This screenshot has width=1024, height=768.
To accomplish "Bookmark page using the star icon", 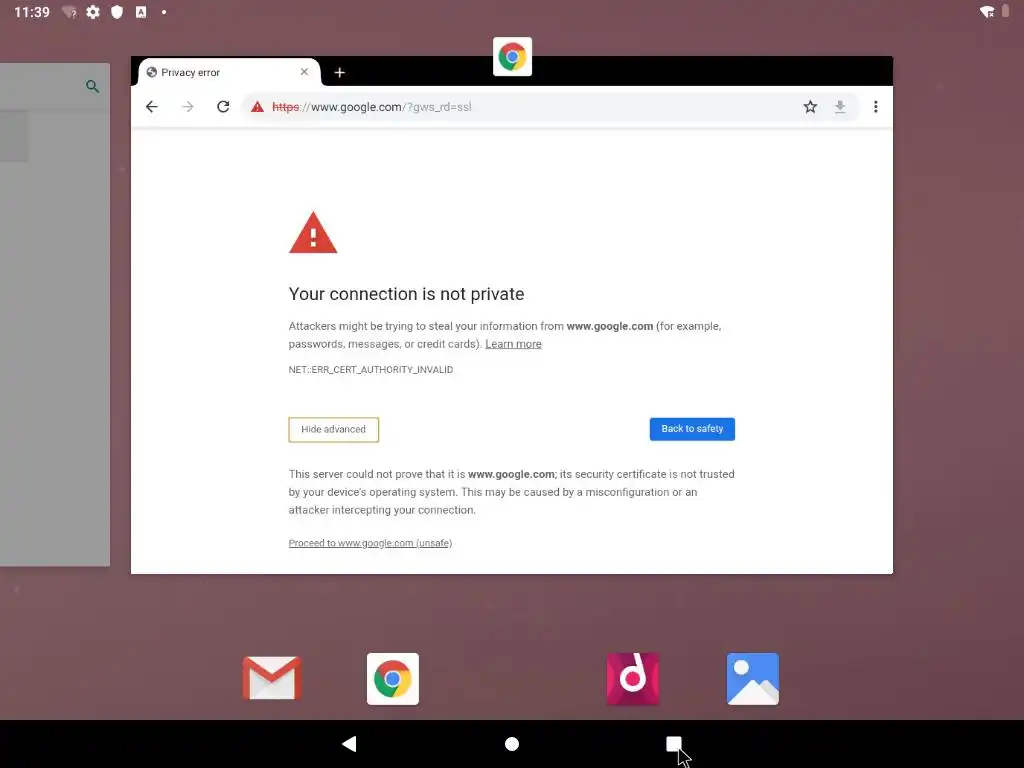I will pyautogui.click(x=810, y=106).
